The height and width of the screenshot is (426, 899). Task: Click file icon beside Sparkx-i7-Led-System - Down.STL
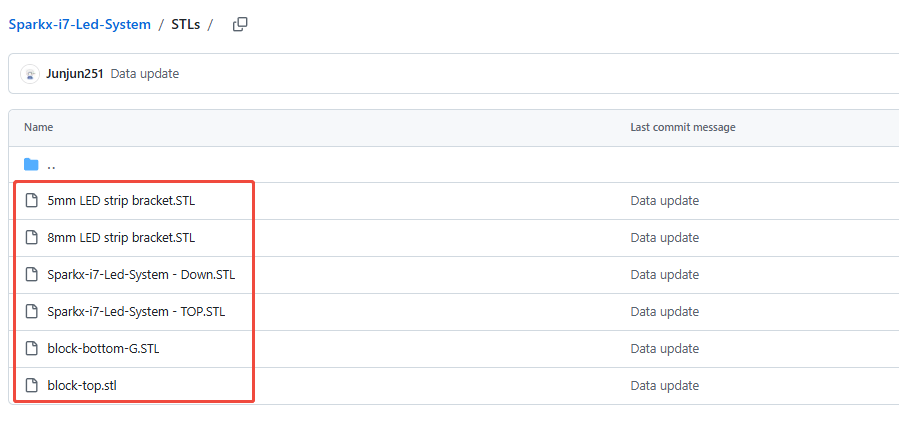click(x=32, y=275)
